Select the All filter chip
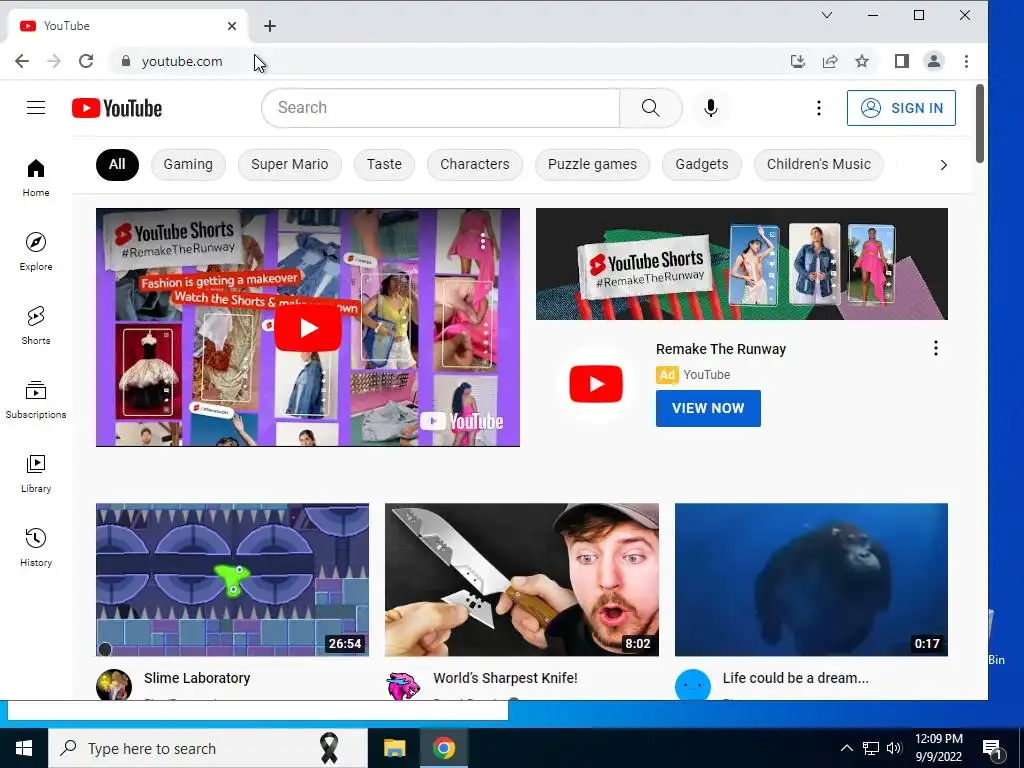 [x=118, y=165]
